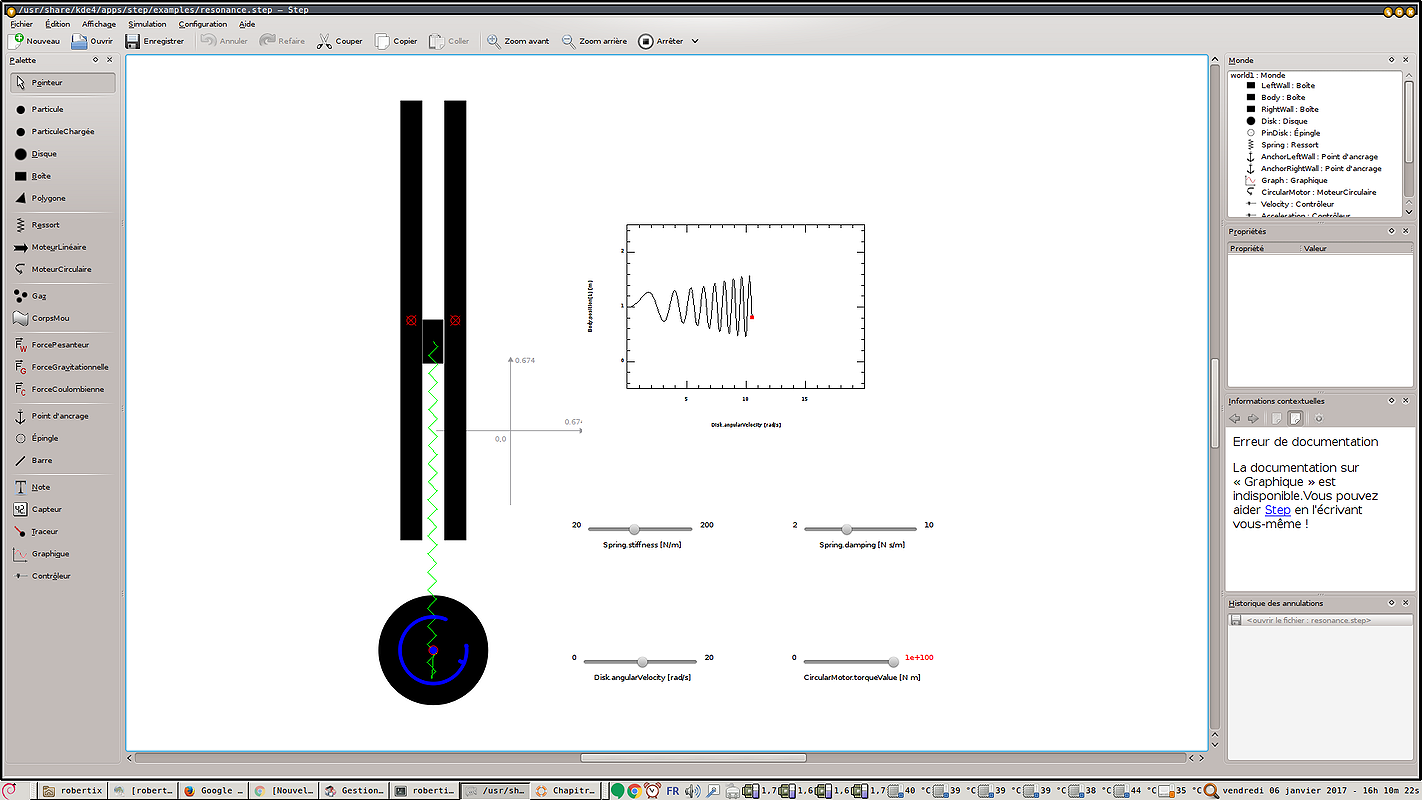Float the Monde panel

tap(1391, 61)
